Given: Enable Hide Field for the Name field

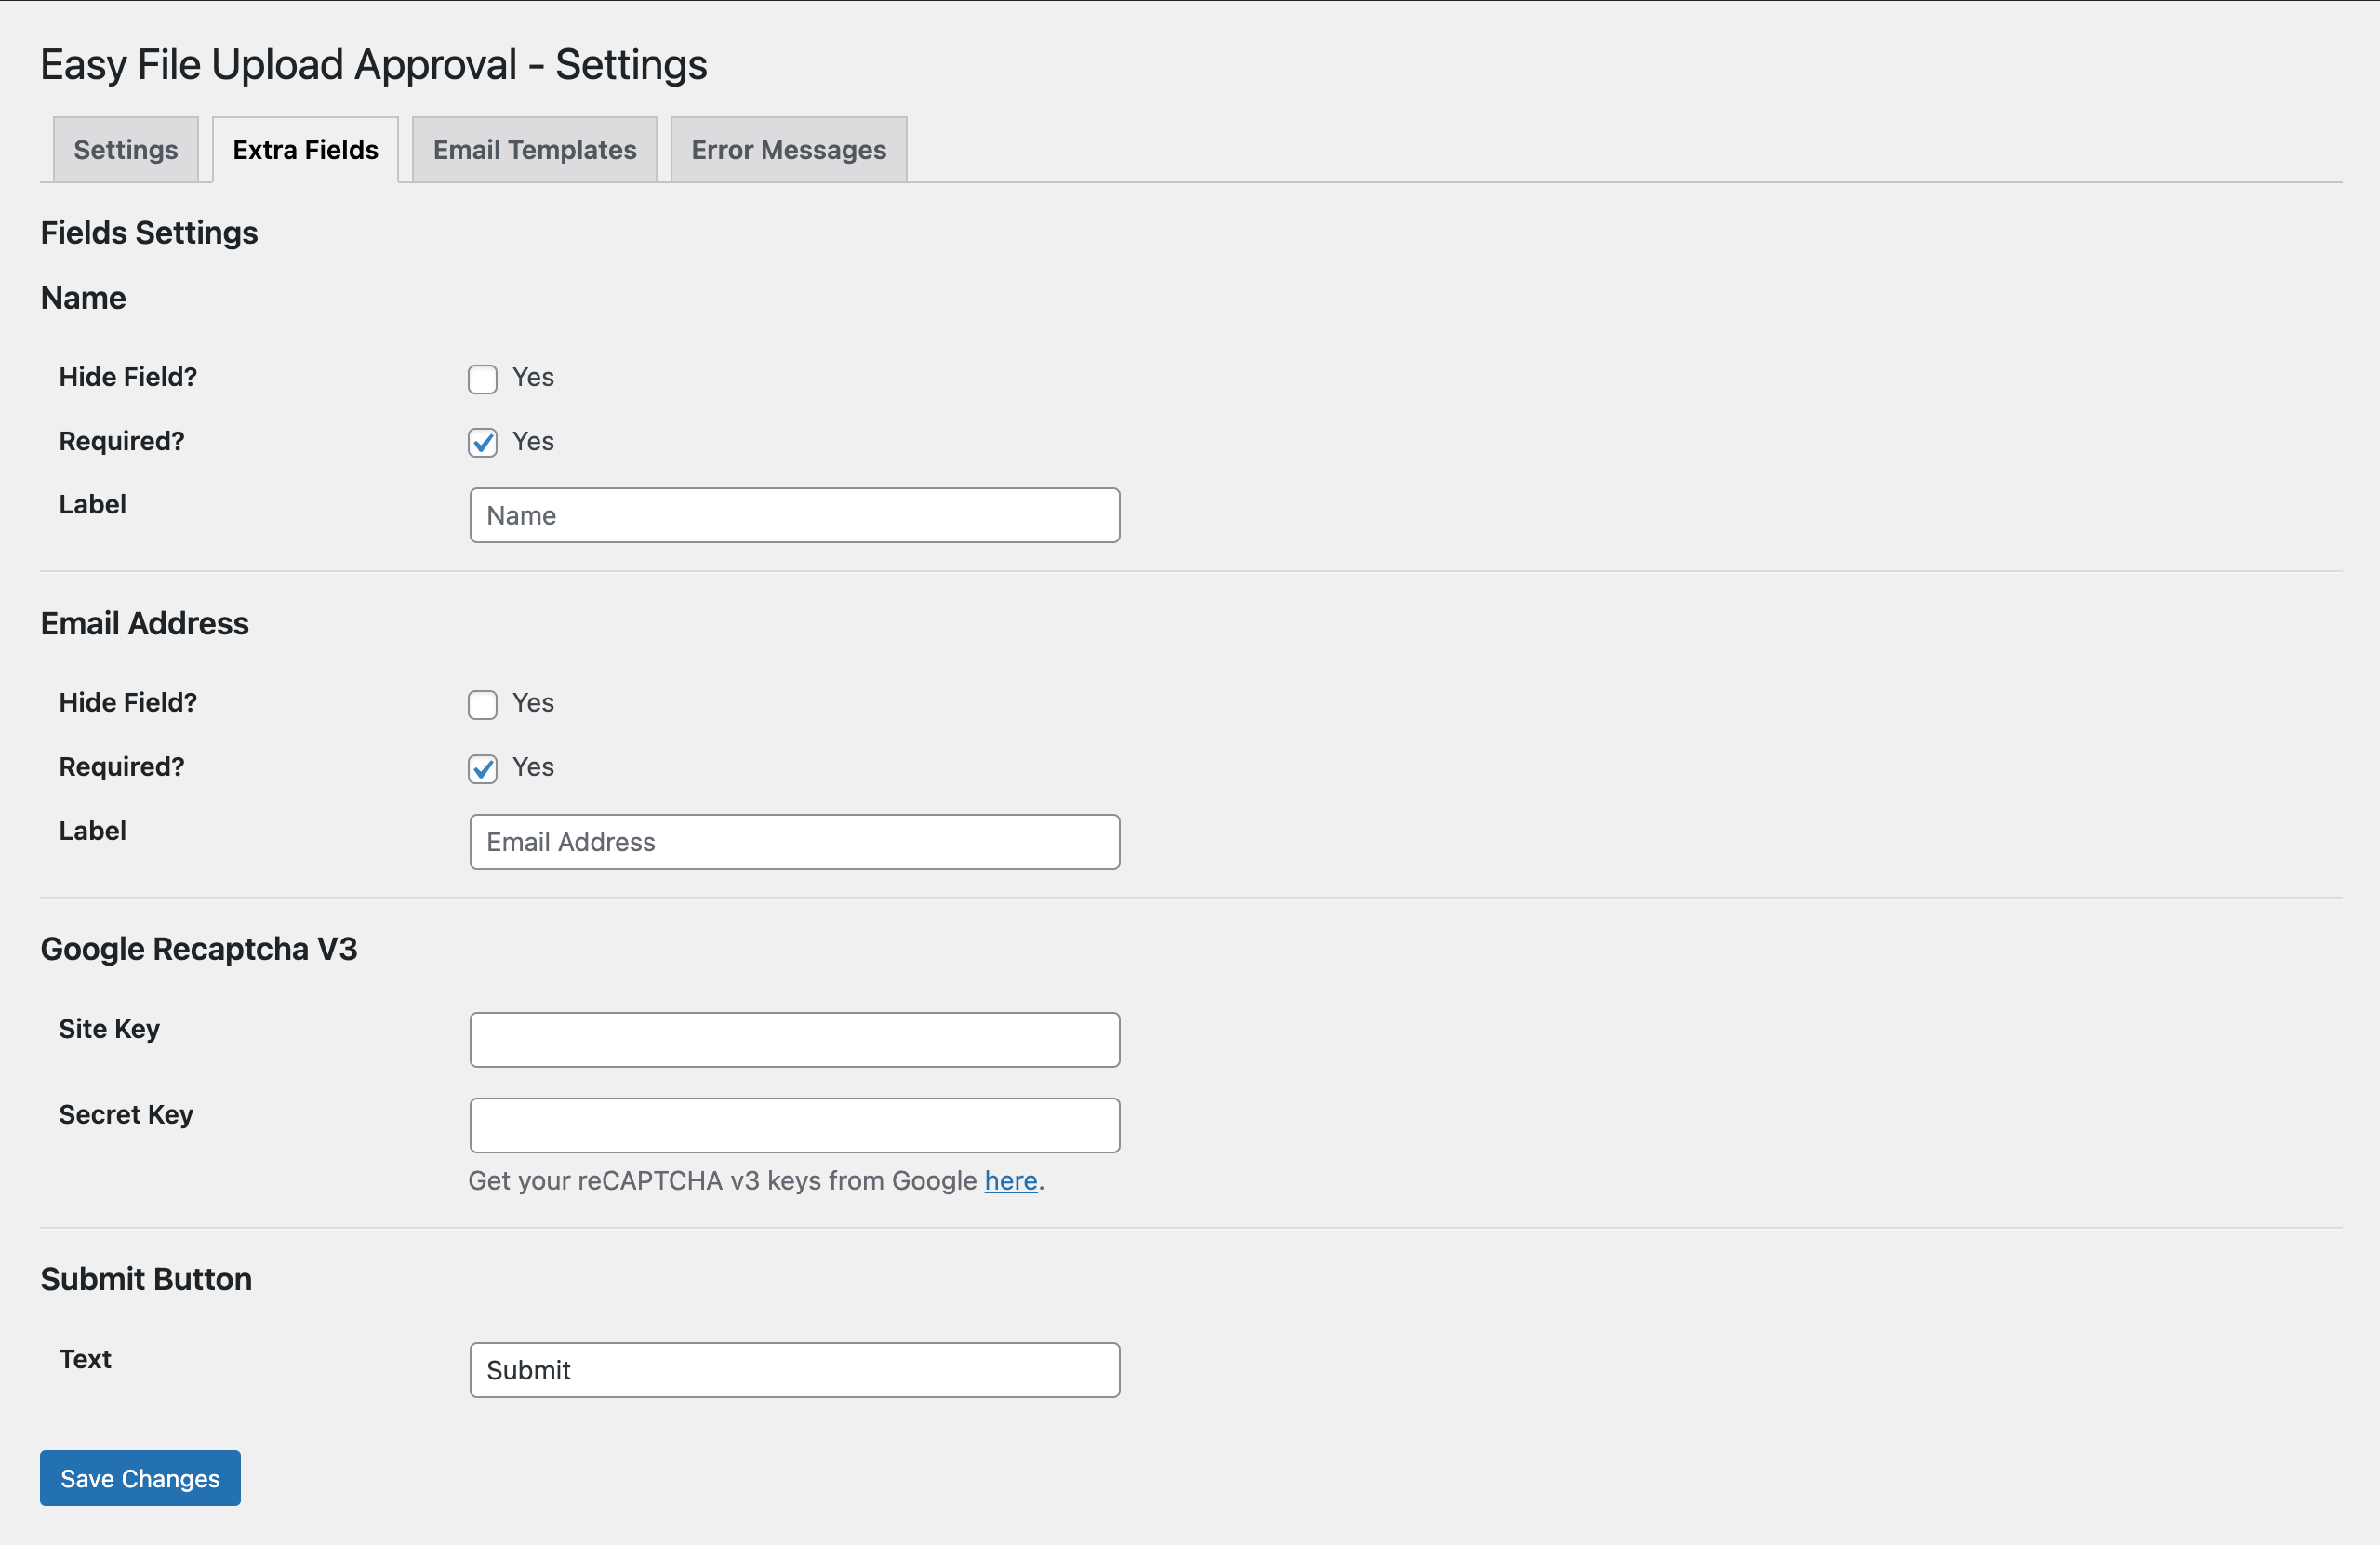Looking at the screenshot, I should (x=483, y=379).
